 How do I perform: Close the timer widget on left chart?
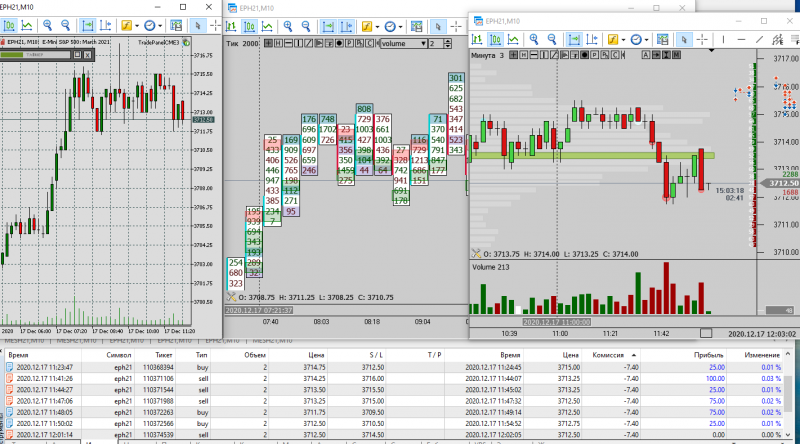click(88, 55)
